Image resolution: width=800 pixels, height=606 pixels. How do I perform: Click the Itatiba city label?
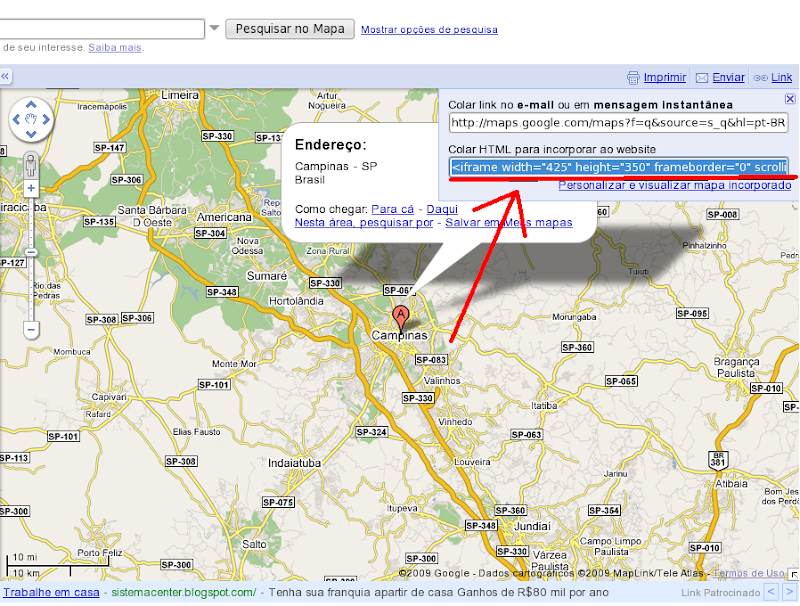point(544,406)
